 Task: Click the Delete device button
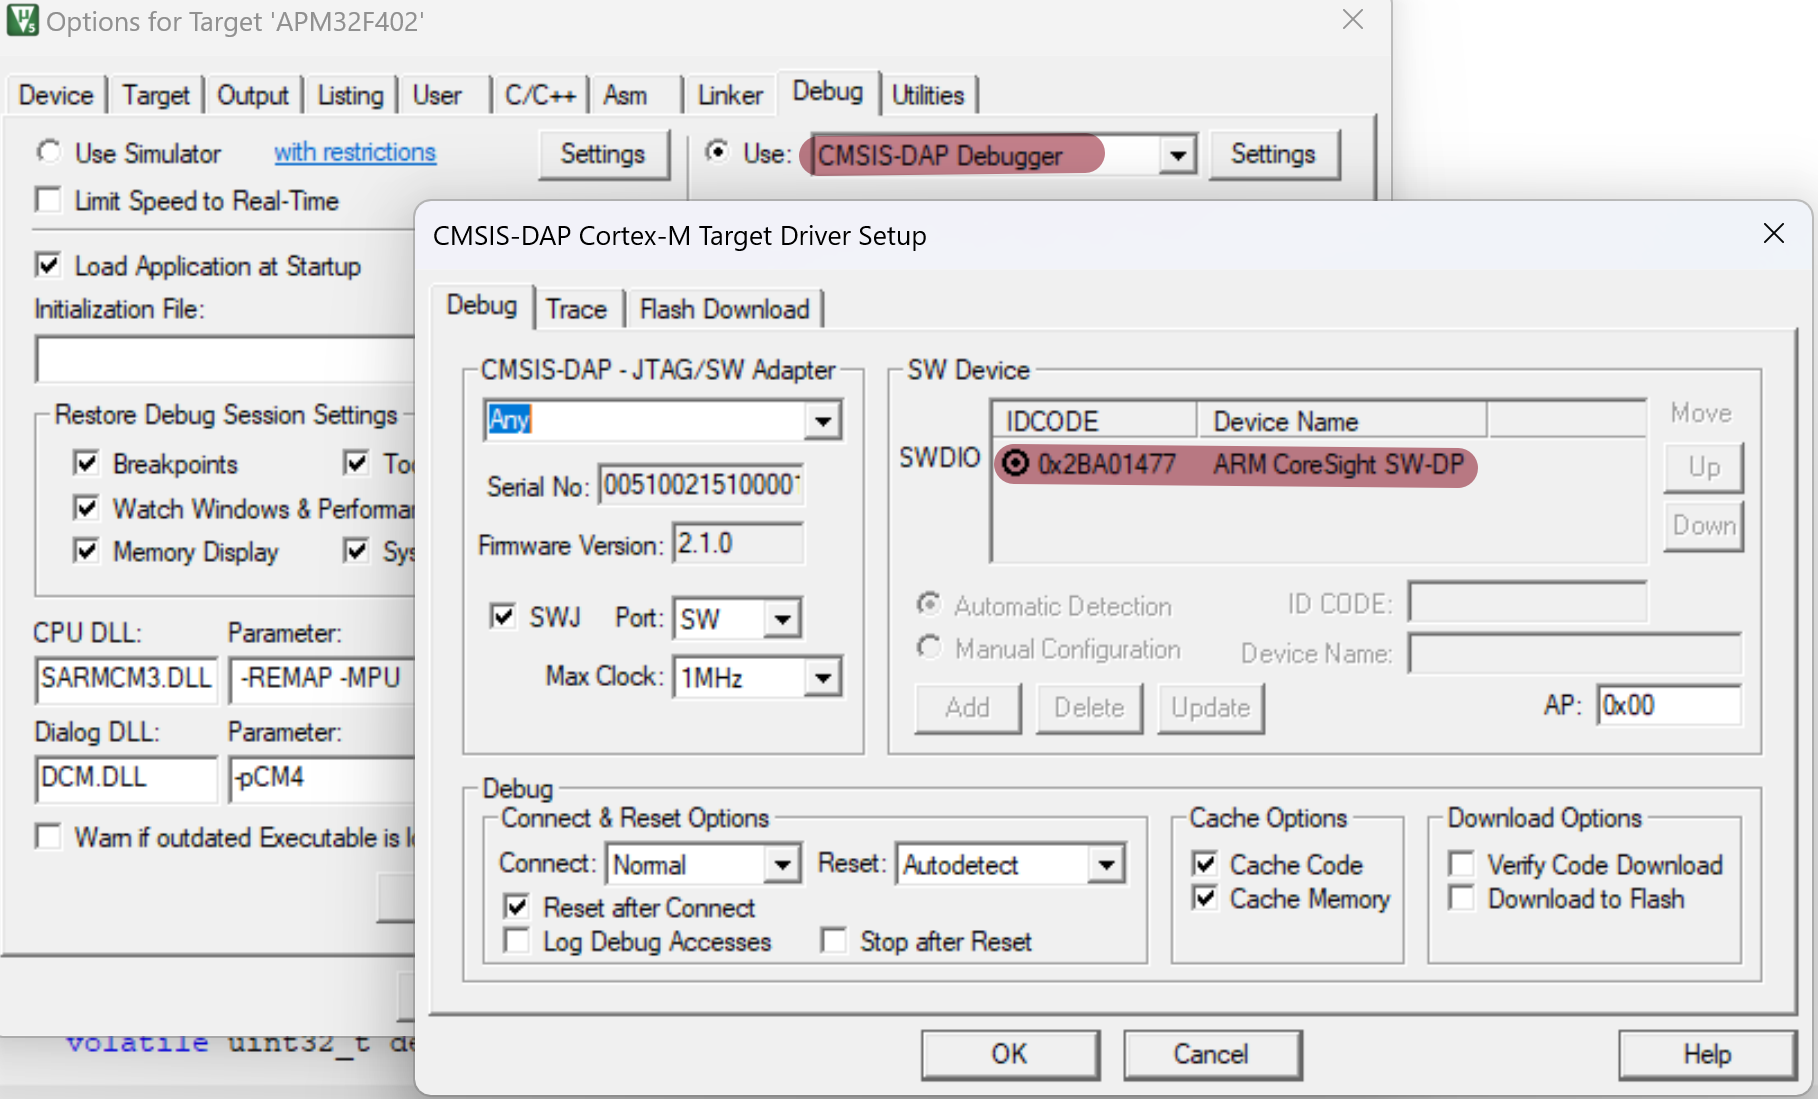tap(1089, 708)
